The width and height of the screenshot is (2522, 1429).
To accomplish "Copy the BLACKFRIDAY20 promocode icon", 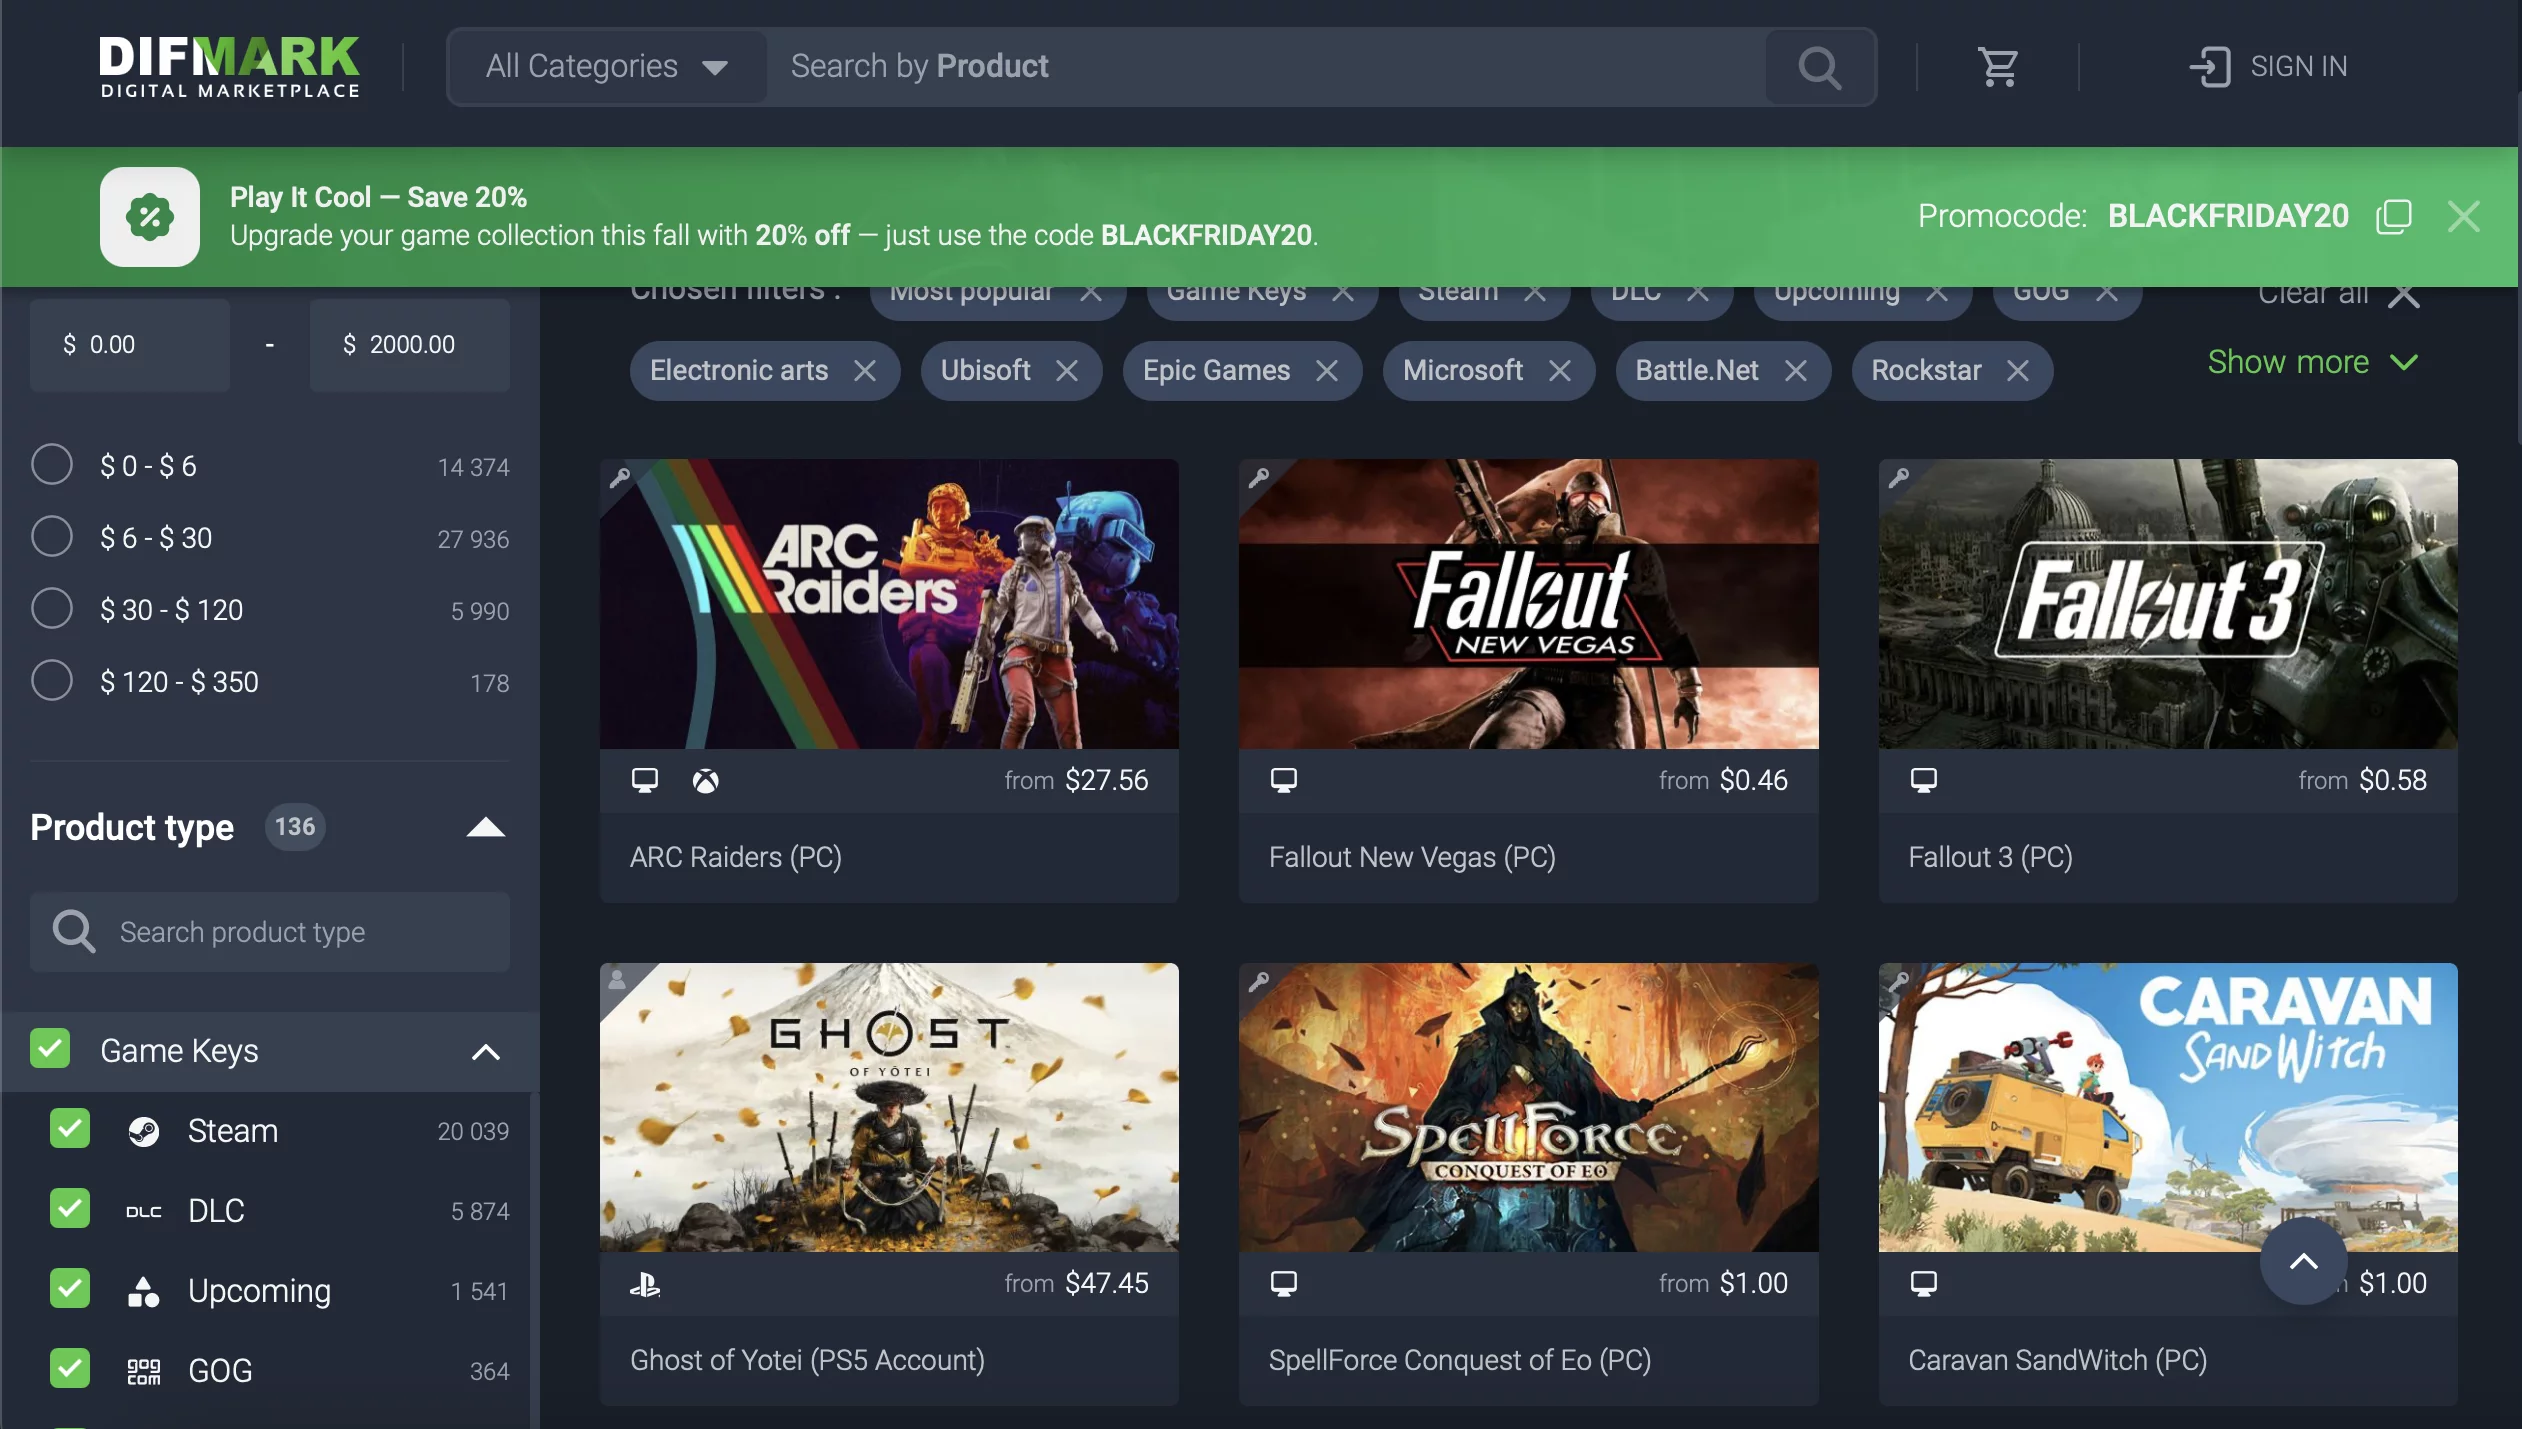I will click(2393, 216).
